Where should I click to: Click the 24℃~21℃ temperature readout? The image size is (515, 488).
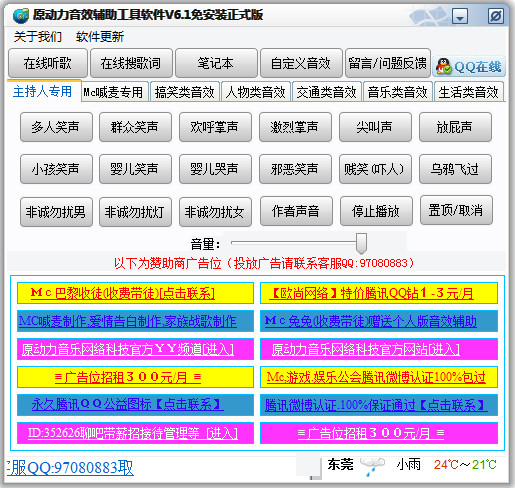[x=465, y=464]
